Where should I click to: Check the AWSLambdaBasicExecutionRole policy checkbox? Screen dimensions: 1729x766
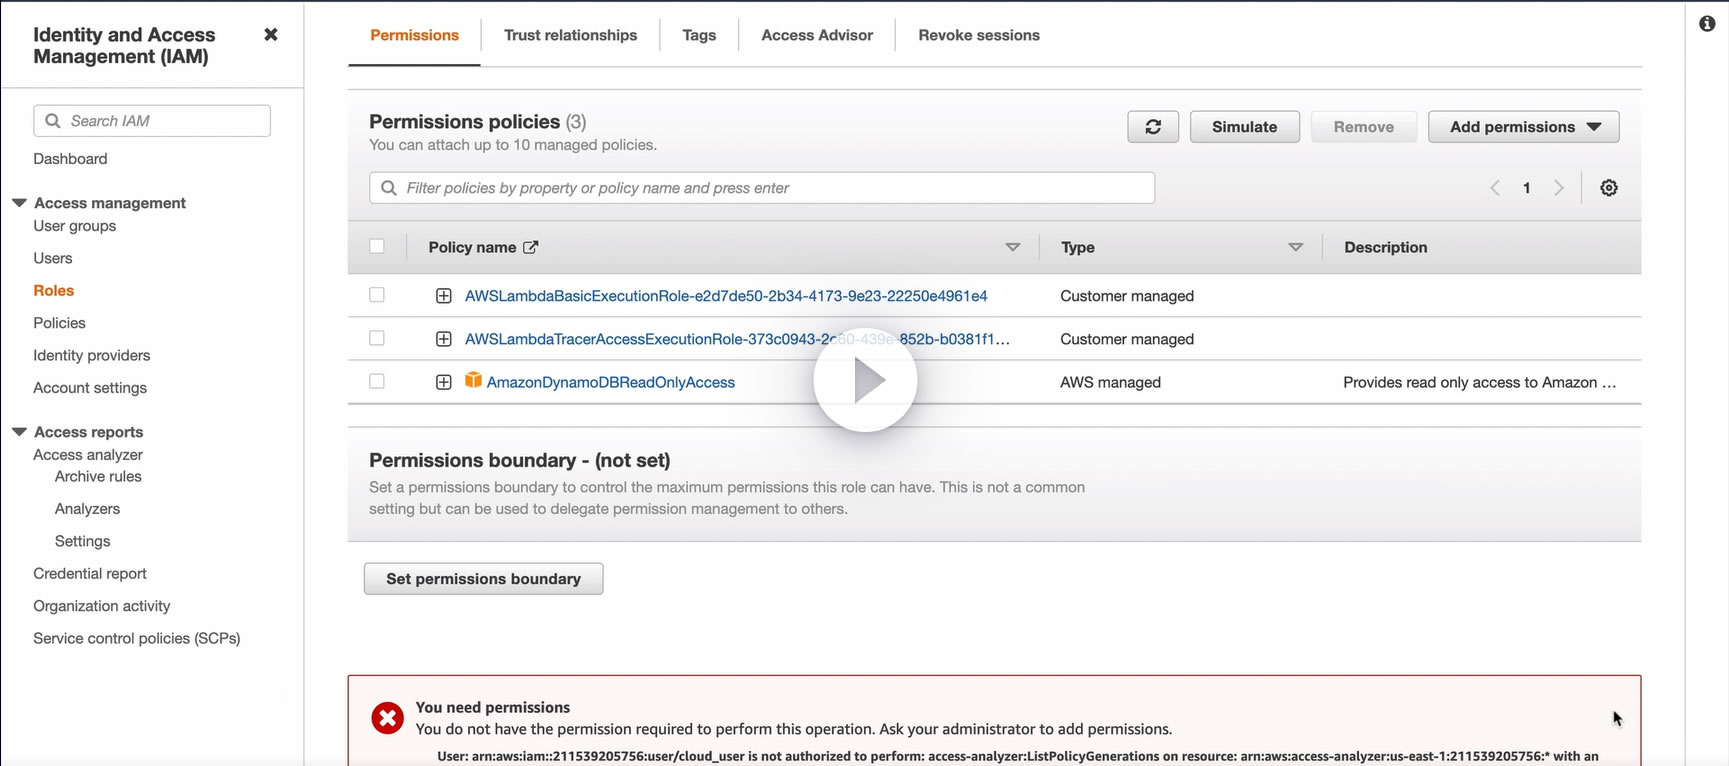tap(377, 295)
